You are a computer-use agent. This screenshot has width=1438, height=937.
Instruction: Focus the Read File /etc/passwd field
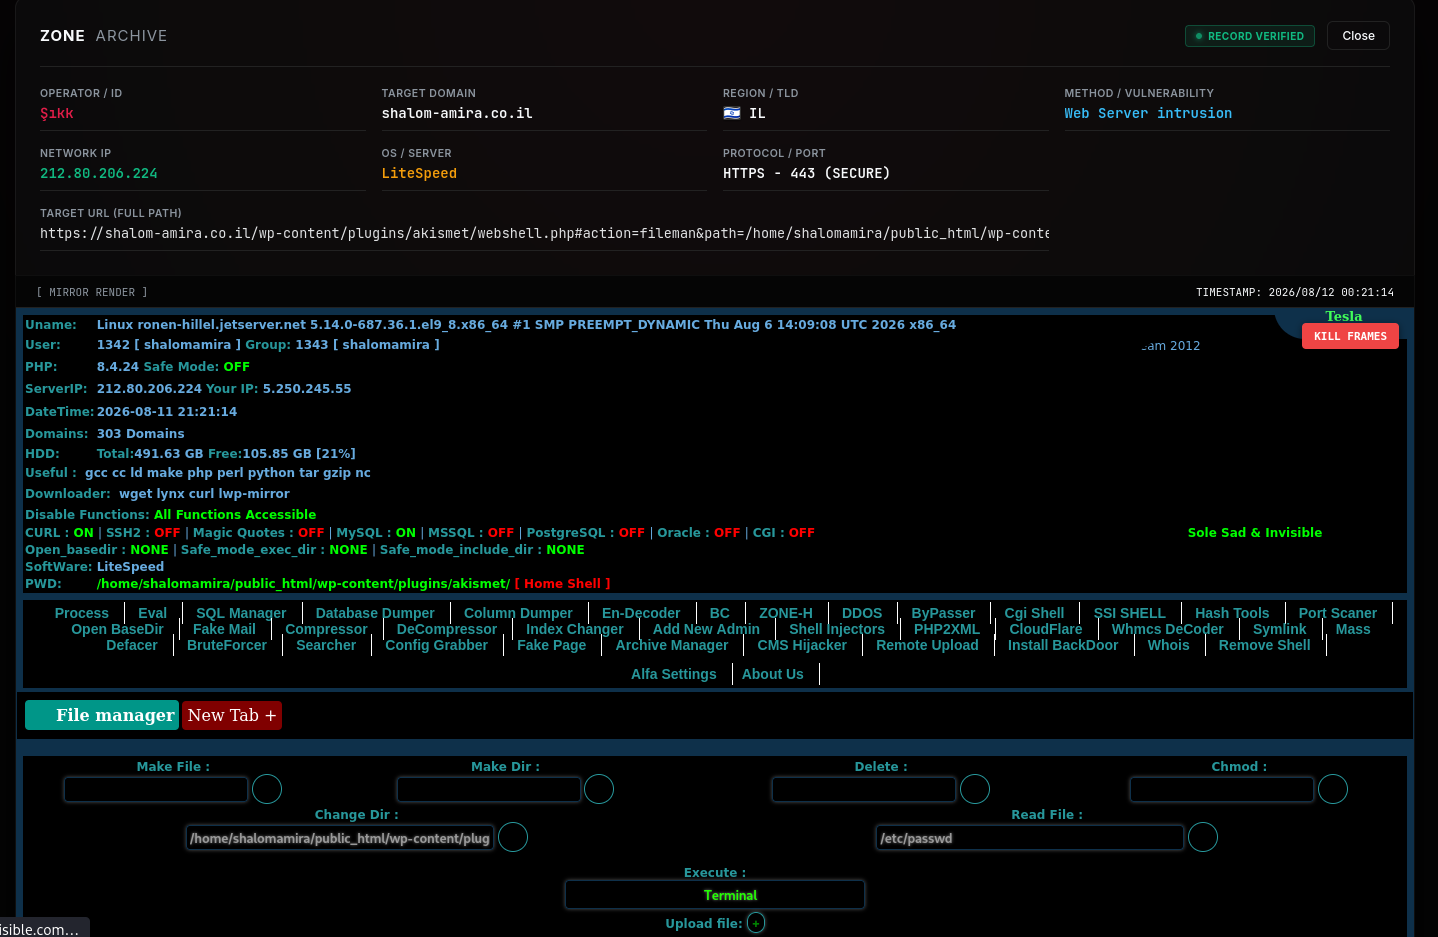(x=1030, y=838)
